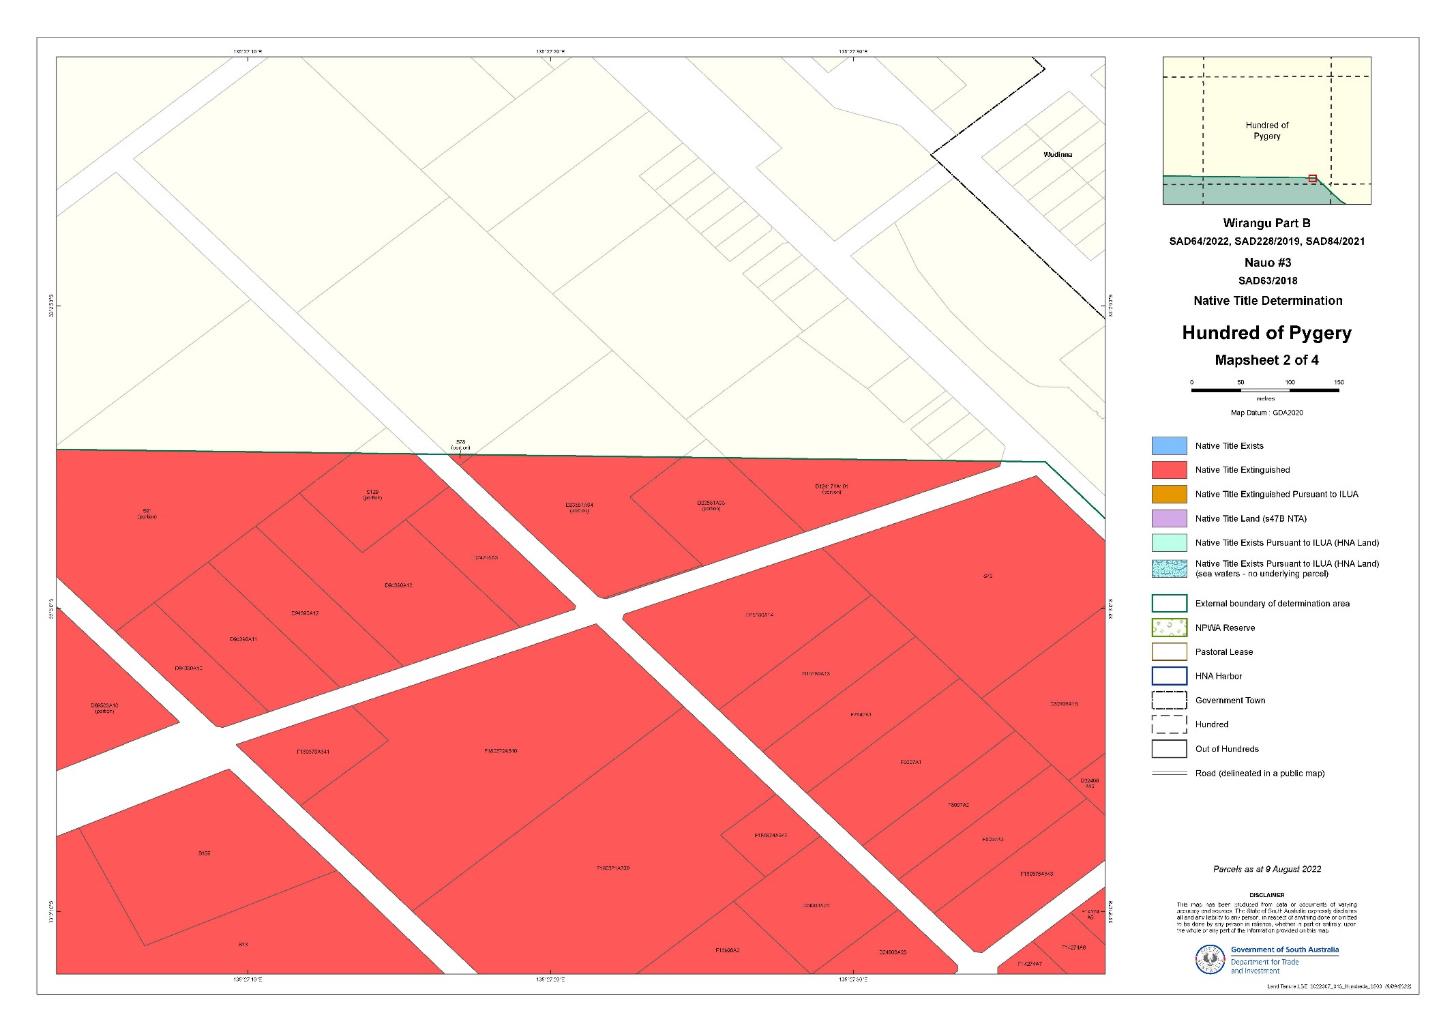Viewport: 1456px width, 1030px height.
Task: Click the 'SAD63/2018' text
Action: pos(1266,281)
